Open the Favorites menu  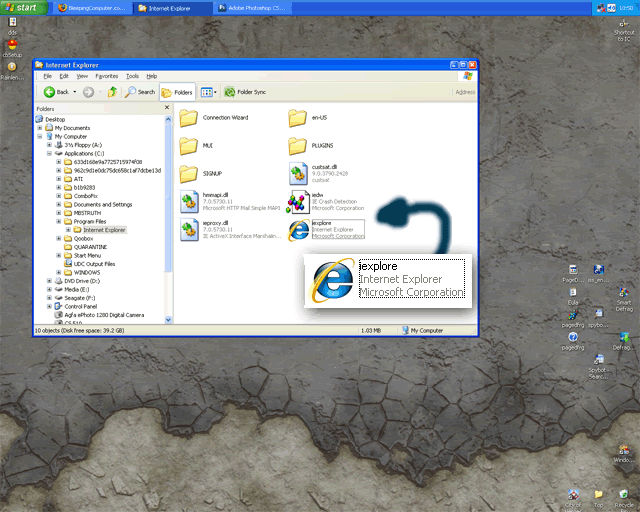point(107,76)
